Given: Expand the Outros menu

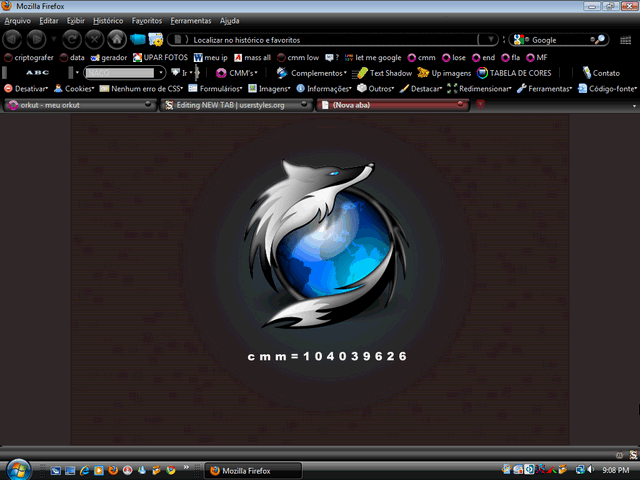Looking at the screenshot, I should coord(375,89).
